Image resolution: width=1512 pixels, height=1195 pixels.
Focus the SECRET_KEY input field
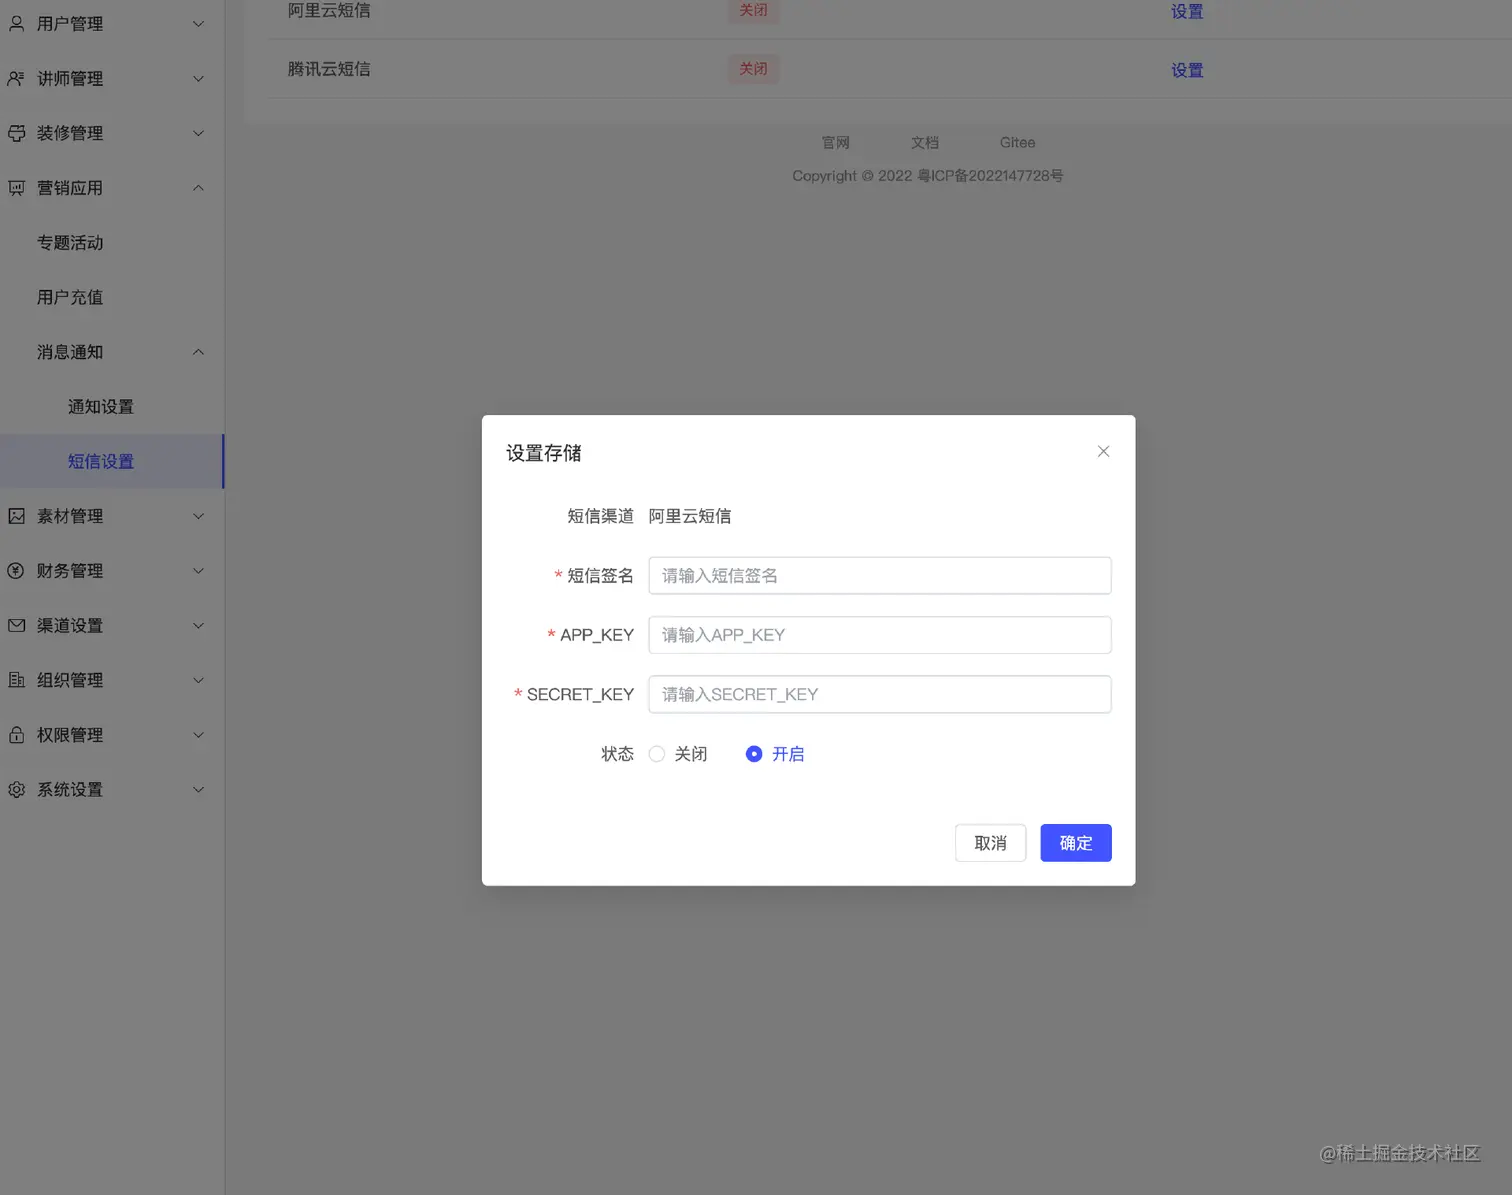click(880, 694)
